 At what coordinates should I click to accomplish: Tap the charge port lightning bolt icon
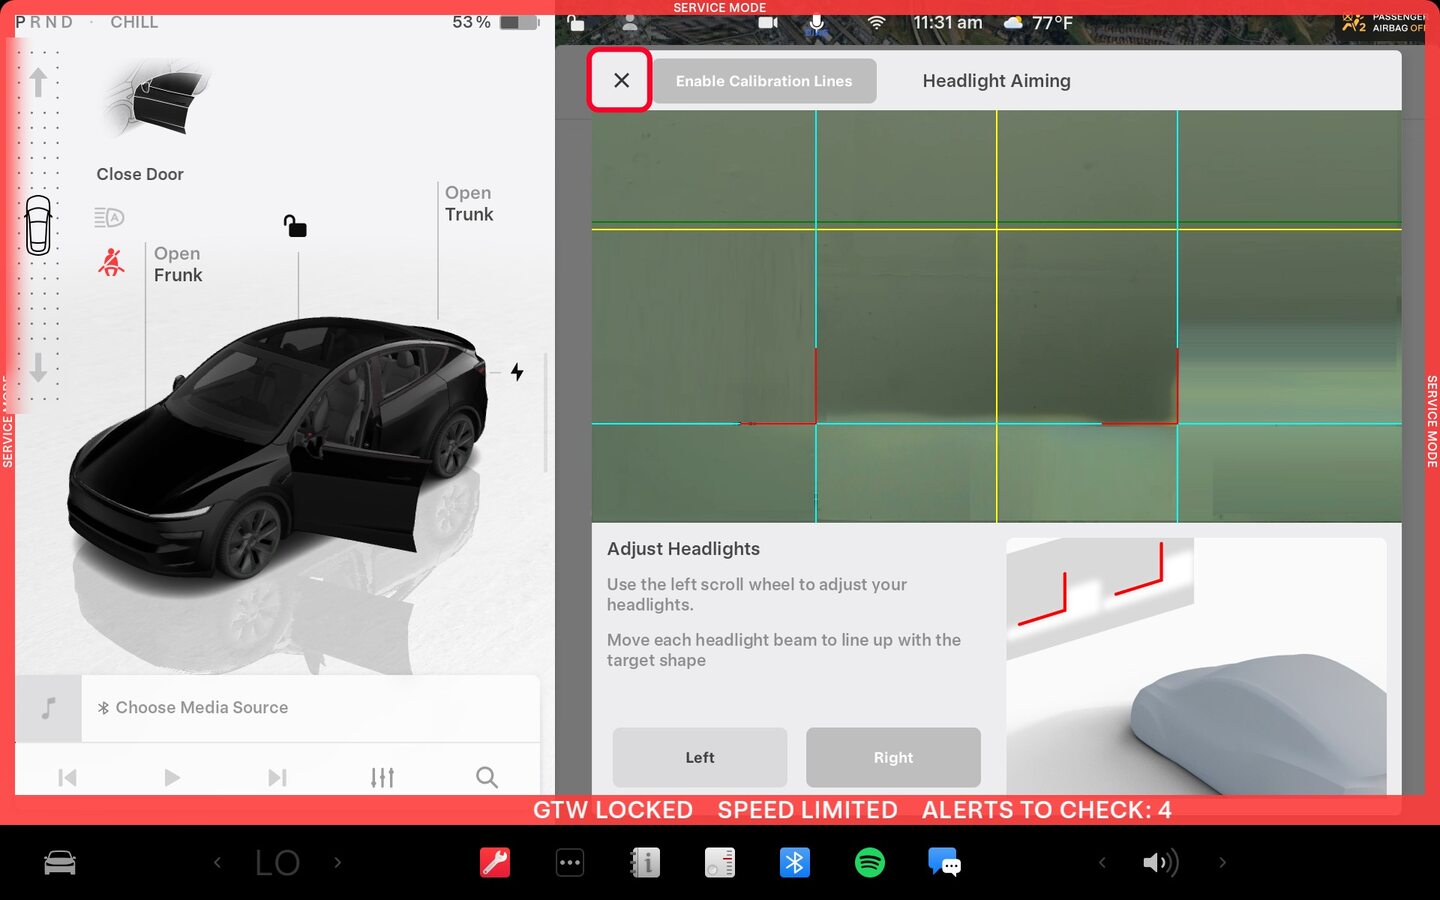[517, 372]
